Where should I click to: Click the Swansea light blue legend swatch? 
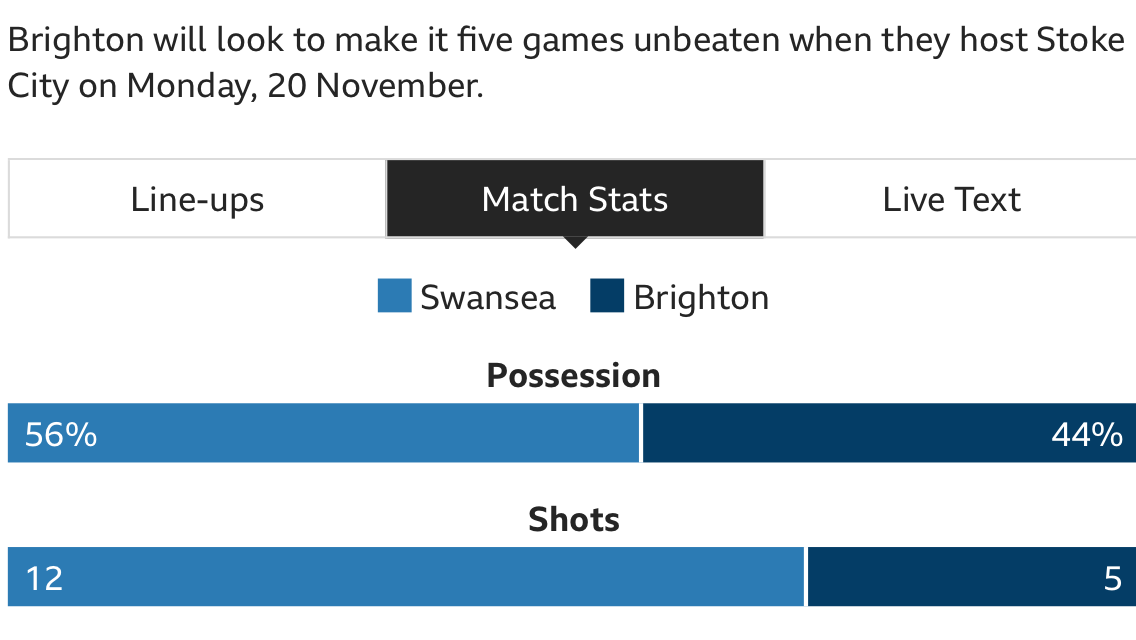pyautogui.click(x=394, y=296)
